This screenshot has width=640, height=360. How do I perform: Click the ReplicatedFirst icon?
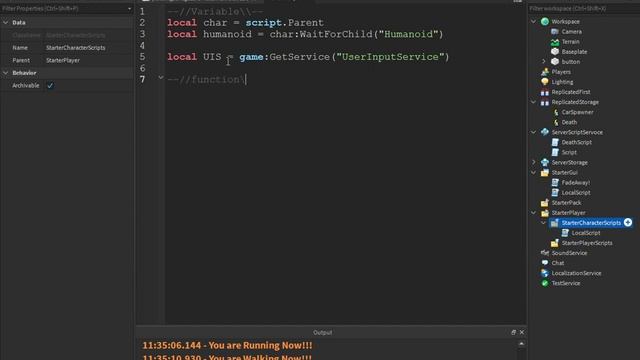[544, 92]
